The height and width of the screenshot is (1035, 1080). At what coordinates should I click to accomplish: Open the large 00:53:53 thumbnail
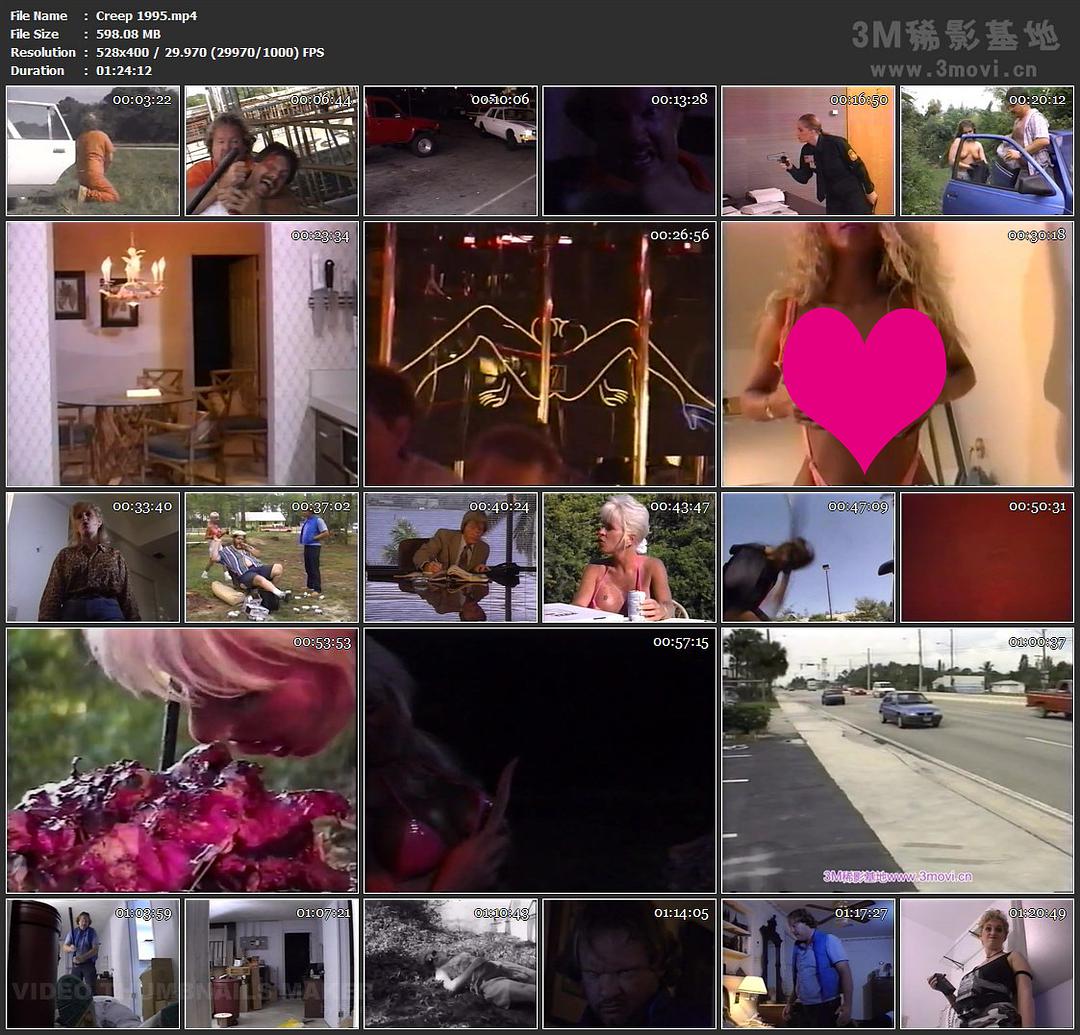pyautogui.click(x=181, y=760)
